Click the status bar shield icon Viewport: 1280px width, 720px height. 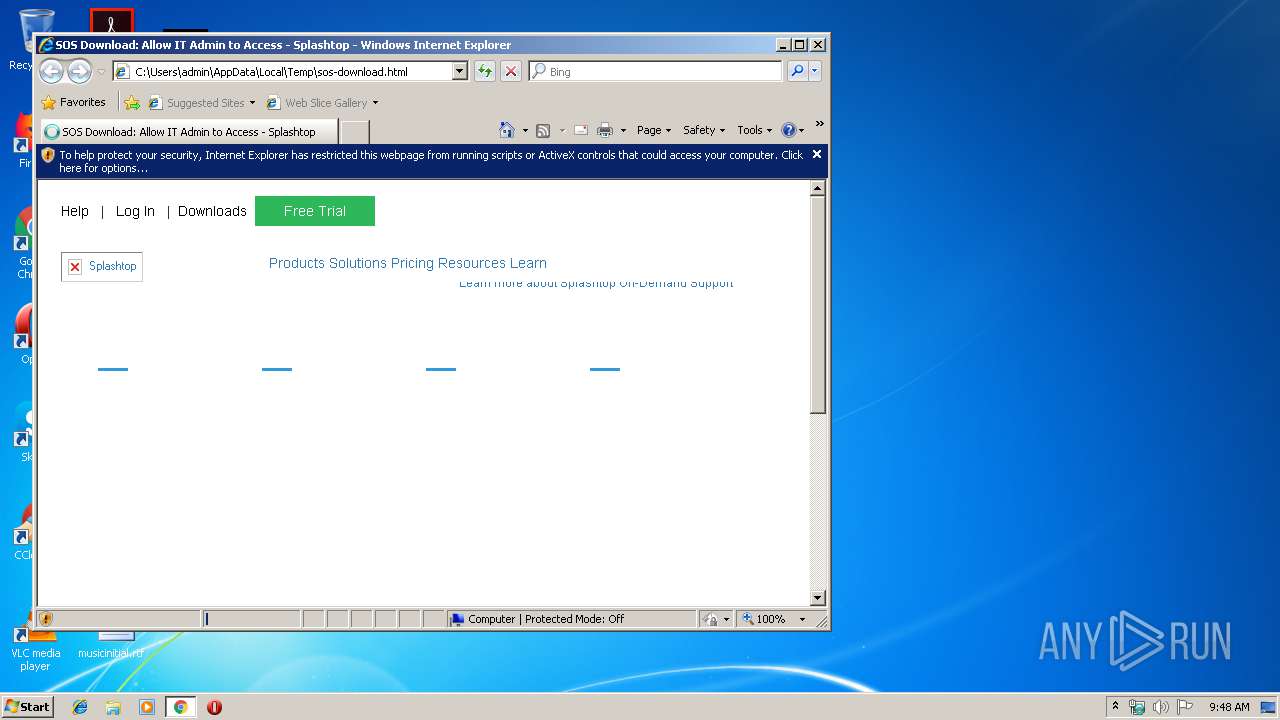(46, 619)
